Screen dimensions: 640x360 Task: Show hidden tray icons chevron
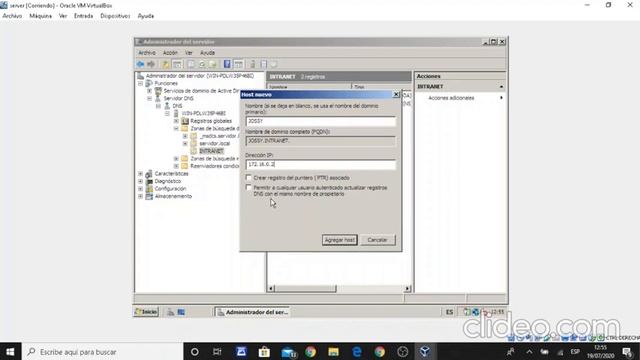click(x=529, y=351)
